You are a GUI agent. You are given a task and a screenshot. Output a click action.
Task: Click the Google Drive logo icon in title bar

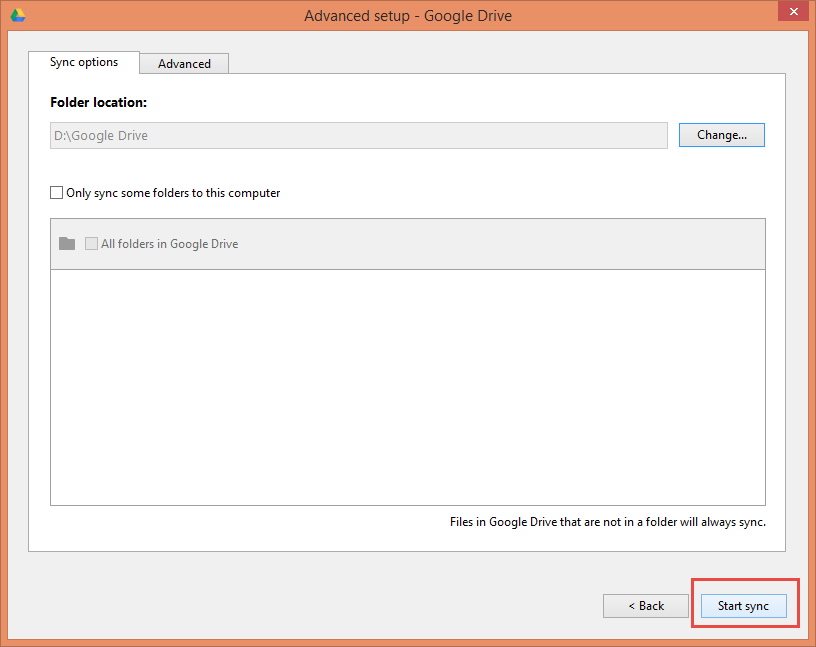(x=18, y=15)
